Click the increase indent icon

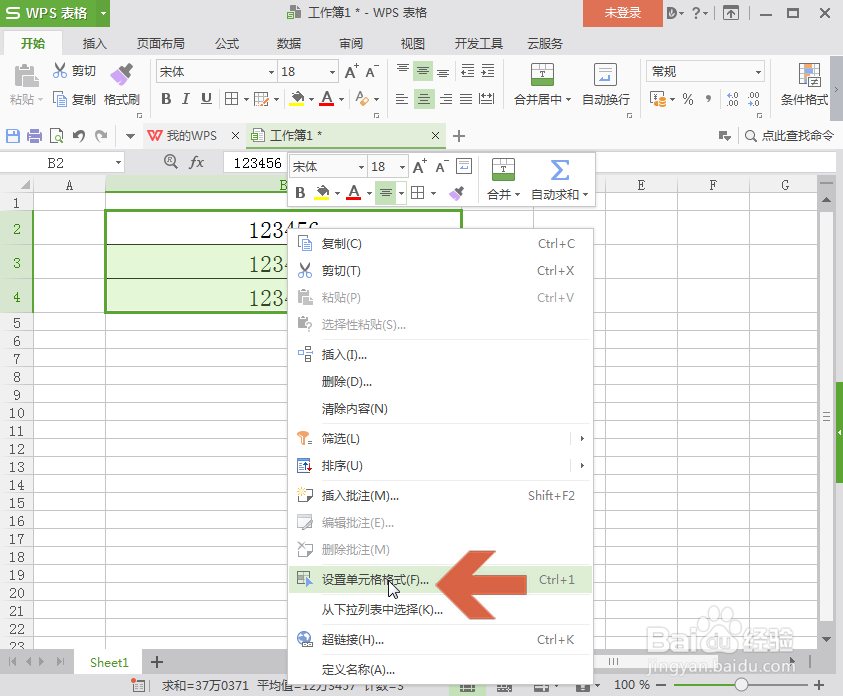488,70
